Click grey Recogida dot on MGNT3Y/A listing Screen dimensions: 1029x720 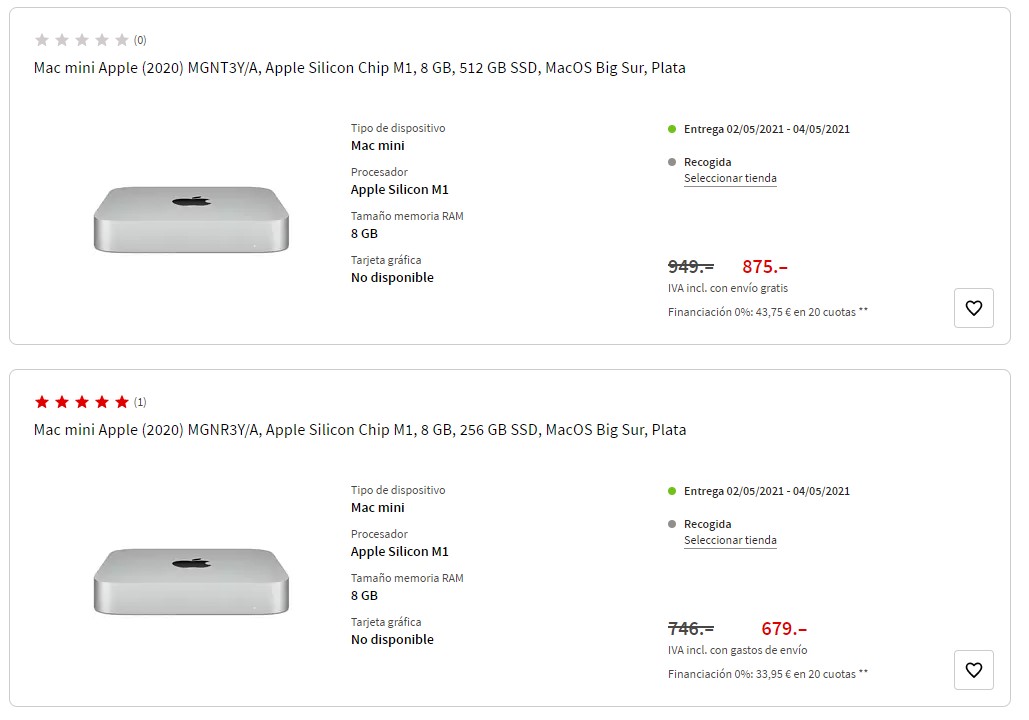pyautogui.click(x=672, y=162)
